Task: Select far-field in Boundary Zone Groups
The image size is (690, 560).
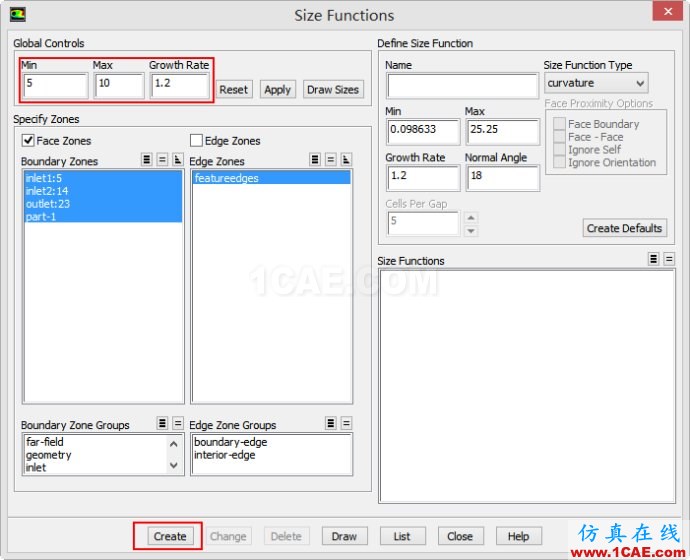Action: click(x=96, y=442)
